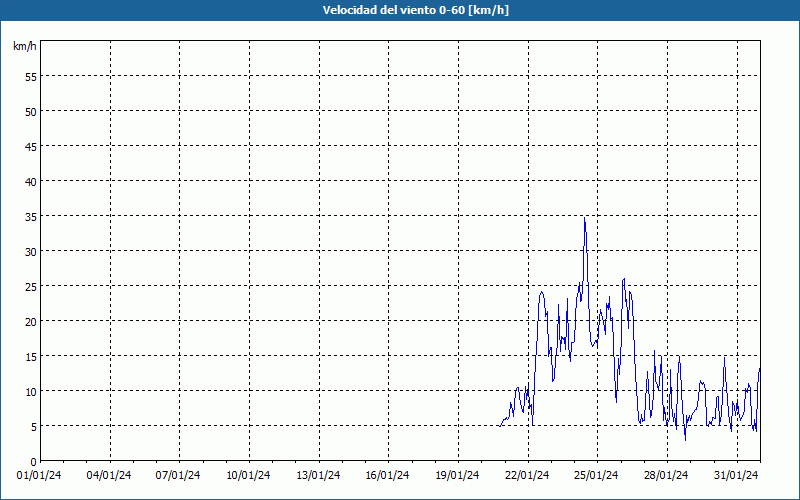This screenshot has width=800, height=500.
Task: Click the 28/01/24 date label
Action: point(666,476)
